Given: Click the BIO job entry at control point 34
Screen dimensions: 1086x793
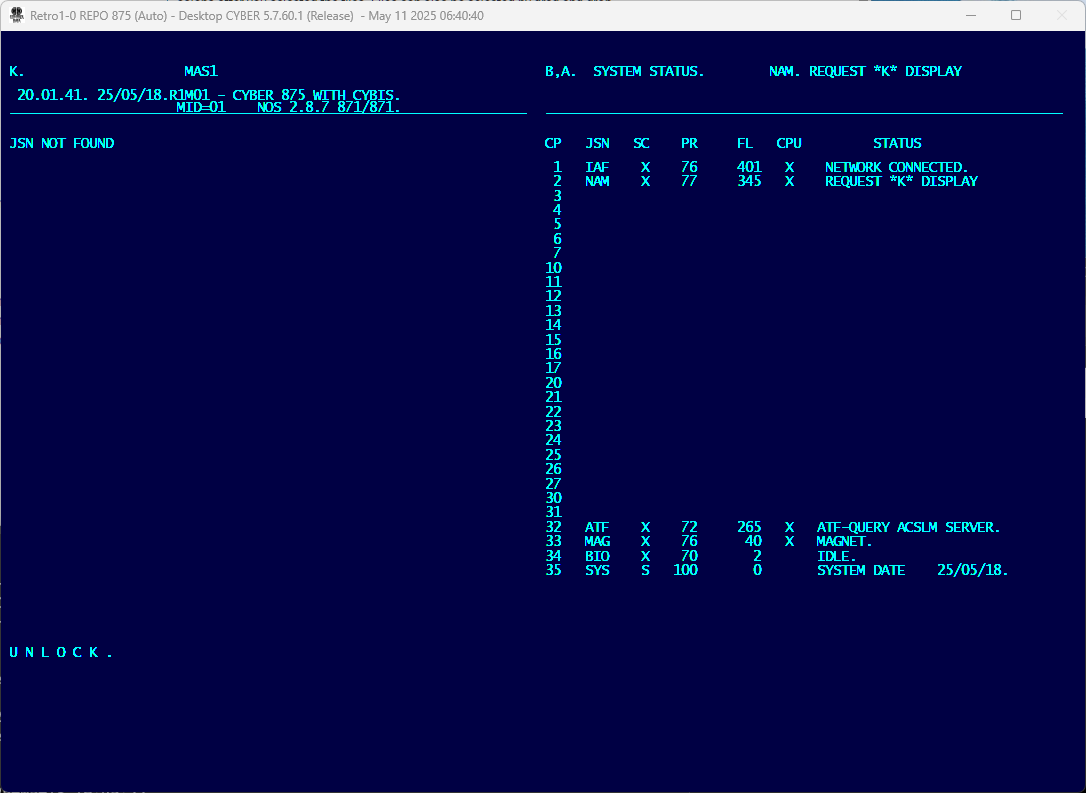Looking at the screenshot, I should (x=597, y=556).
